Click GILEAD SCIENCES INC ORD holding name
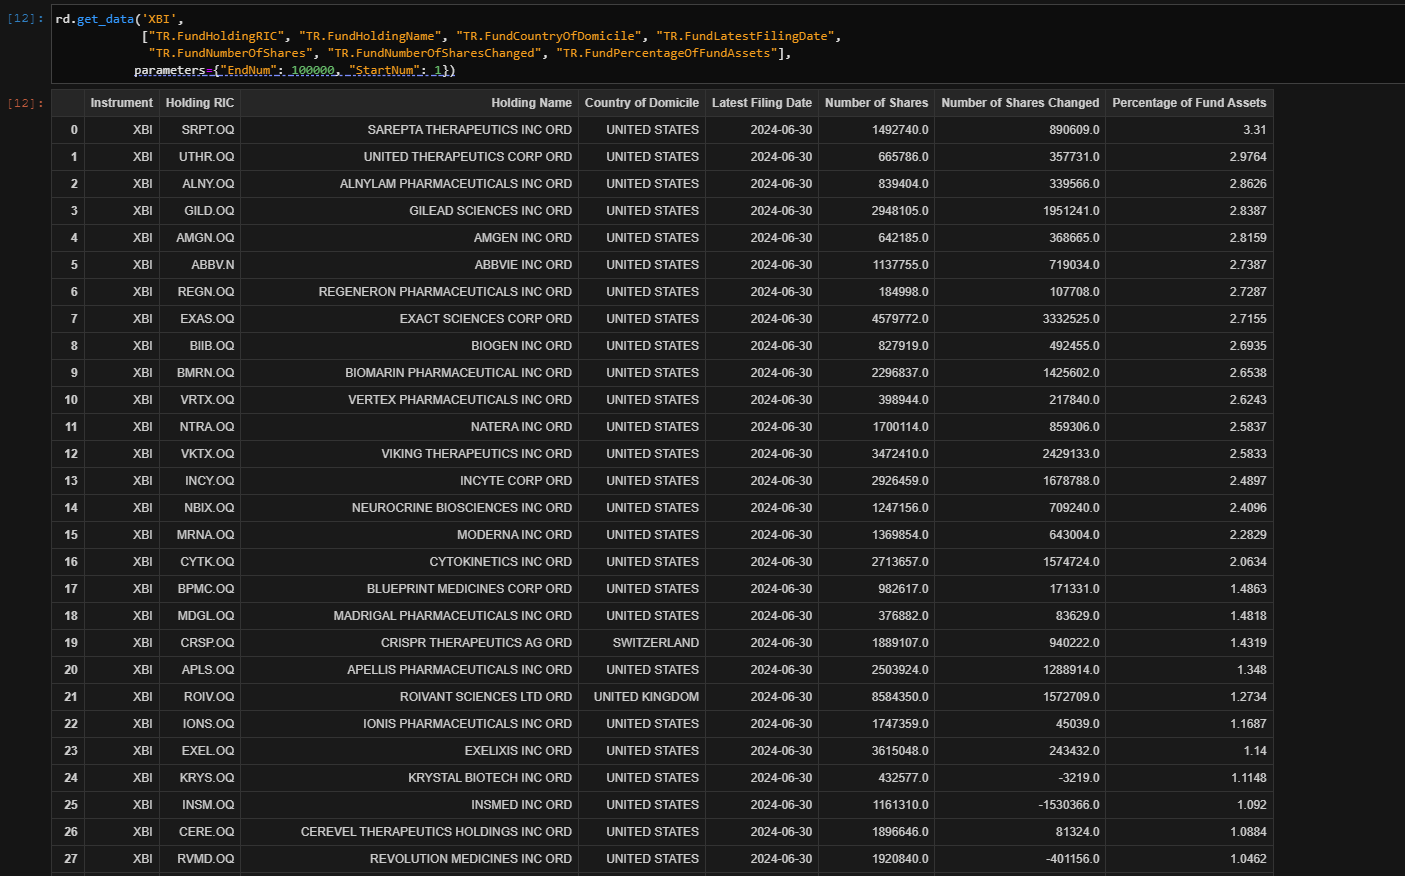This screenshot has height=876, width=1405. tap(491, 211)
